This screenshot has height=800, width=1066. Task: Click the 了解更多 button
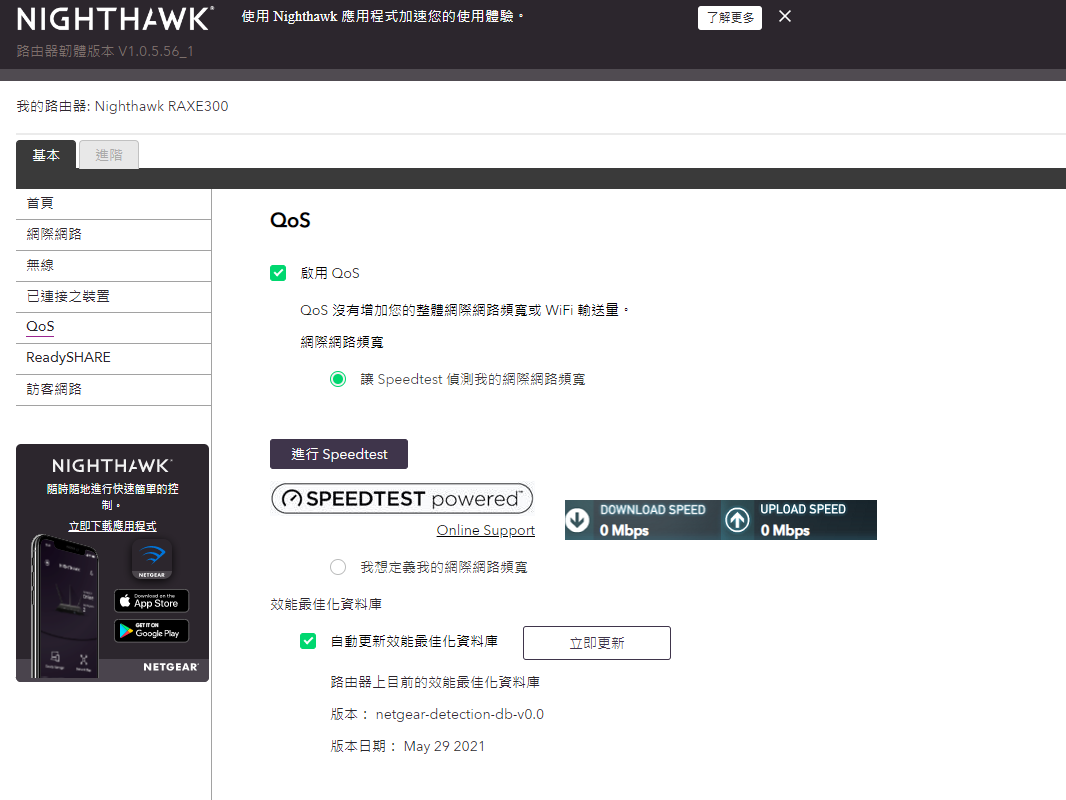pos(729,18)
